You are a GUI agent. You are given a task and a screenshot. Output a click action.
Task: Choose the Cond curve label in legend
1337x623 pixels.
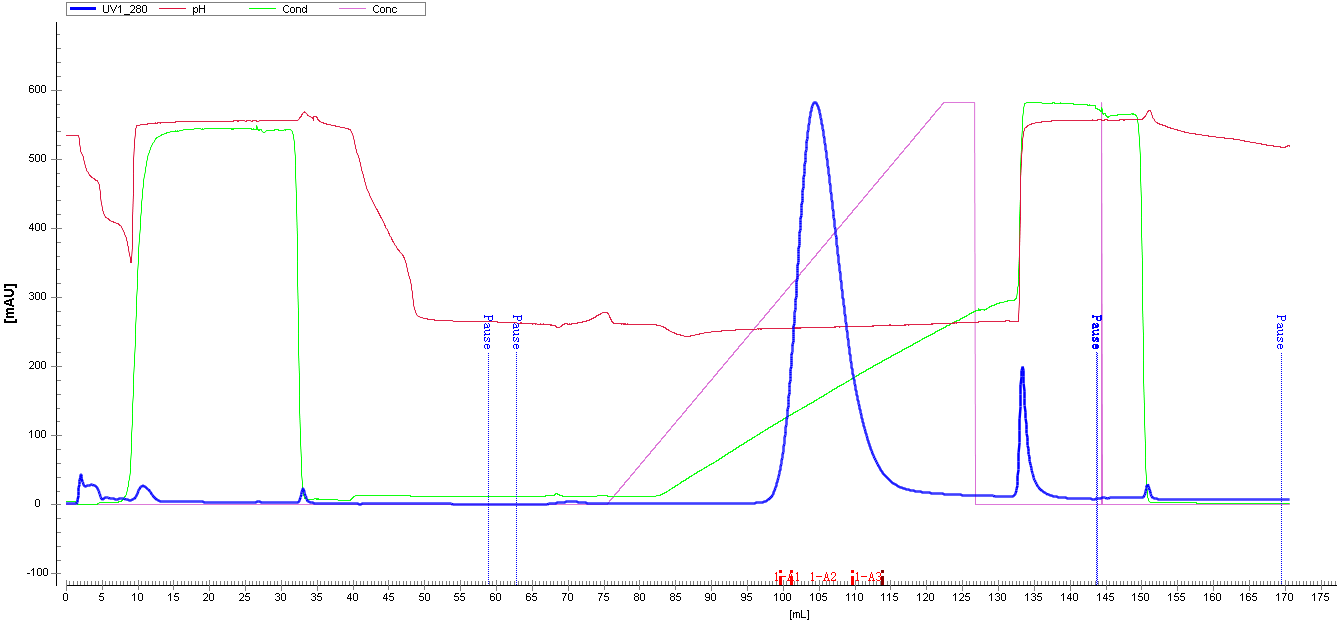(295, 9)
